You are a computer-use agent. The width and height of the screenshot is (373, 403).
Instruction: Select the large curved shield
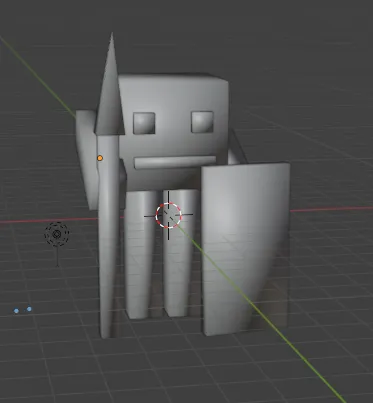[x=246, y=248]
